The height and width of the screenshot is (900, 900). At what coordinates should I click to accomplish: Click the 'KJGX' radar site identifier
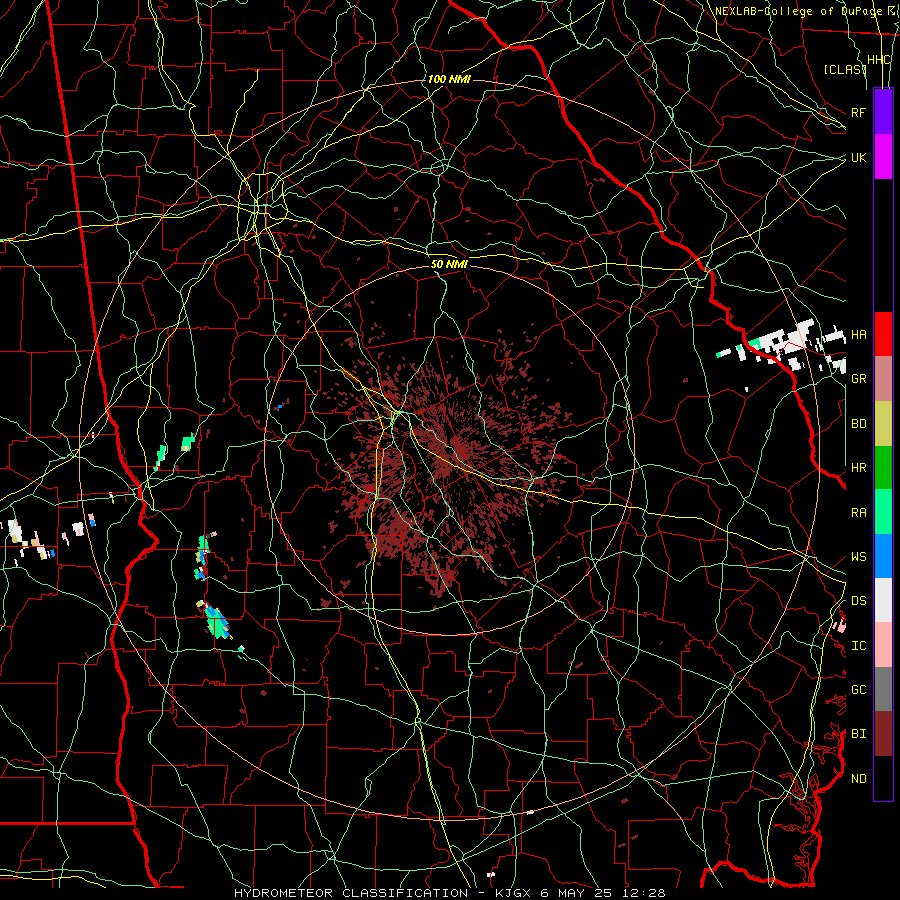coord(514,893)
